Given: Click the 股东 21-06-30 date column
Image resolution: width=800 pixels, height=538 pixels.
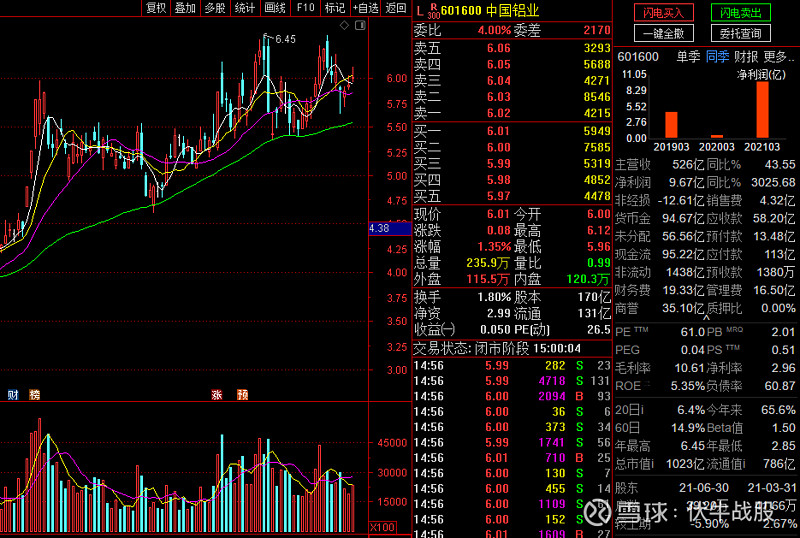Looking at the screenshot, I should pyautogui.click(x=704, y=488).
